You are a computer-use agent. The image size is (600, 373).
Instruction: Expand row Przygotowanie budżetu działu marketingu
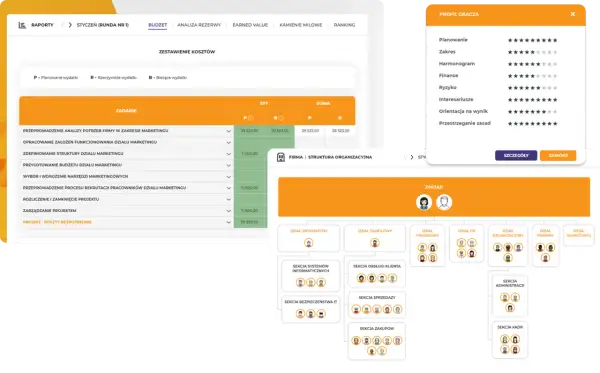tap(228, 166)
